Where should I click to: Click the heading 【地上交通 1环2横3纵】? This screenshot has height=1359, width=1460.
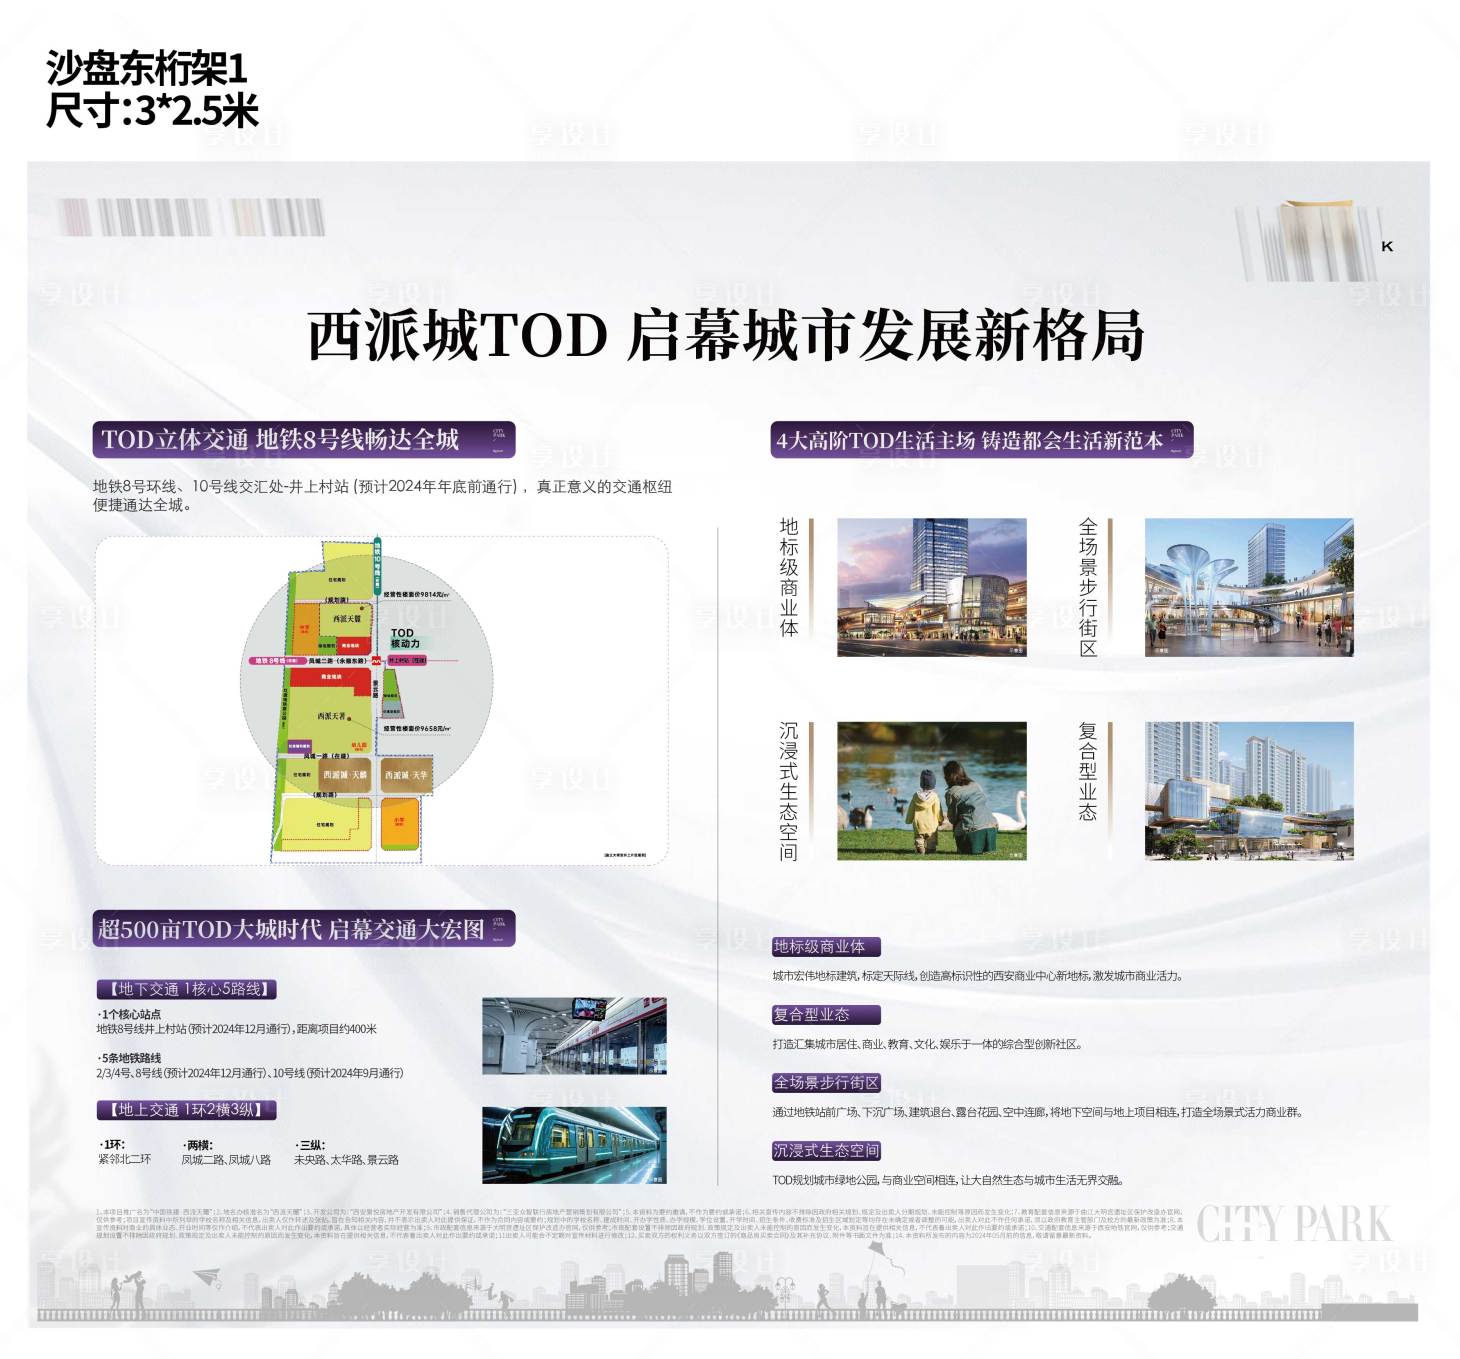186,1110
